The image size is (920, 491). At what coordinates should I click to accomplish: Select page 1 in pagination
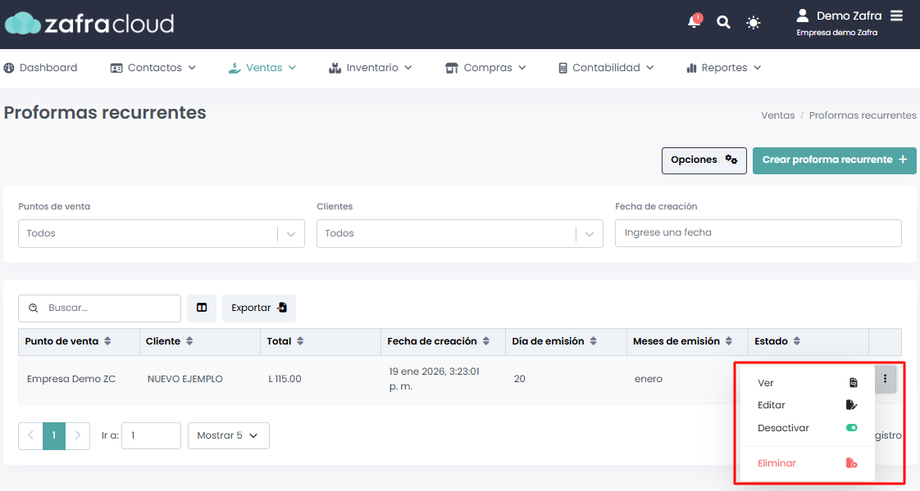[x=54, y=436]
